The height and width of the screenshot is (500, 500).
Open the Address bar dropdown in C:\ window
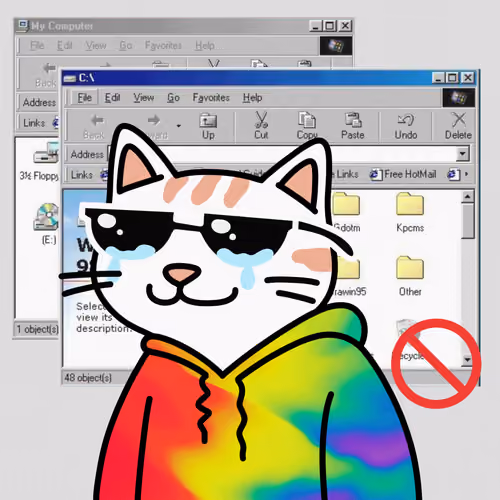point(462,154)
